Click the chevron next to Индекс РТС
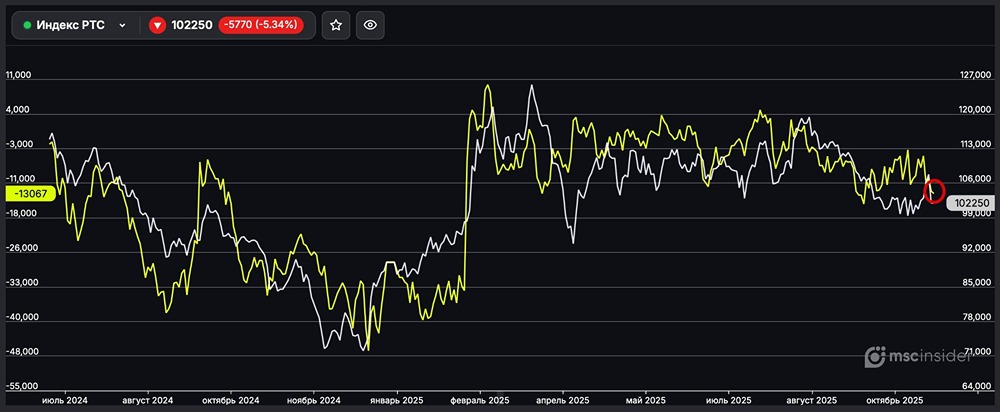Image resolution: width=1000 pixels, height=412 pixels. click(x=122, y=26)
